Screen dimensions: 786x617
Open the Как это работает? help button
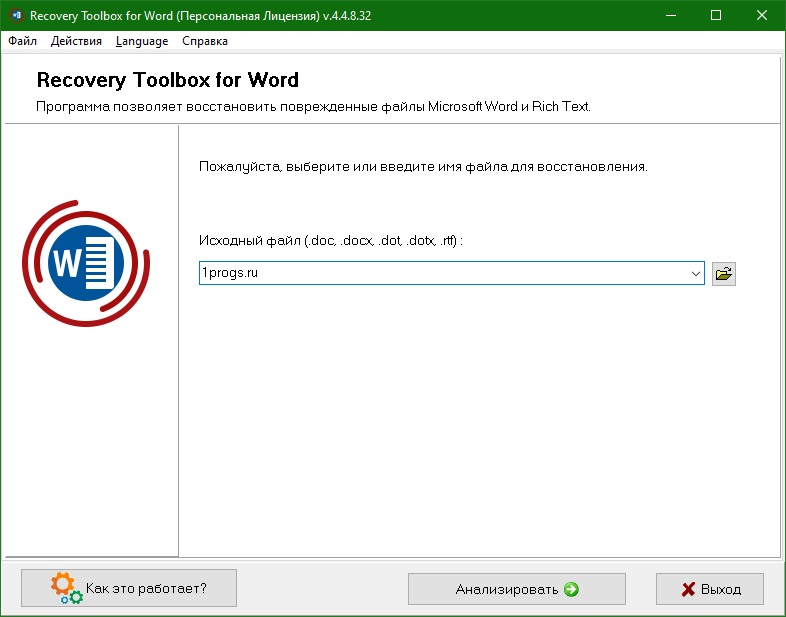click(x=129, y=588)
